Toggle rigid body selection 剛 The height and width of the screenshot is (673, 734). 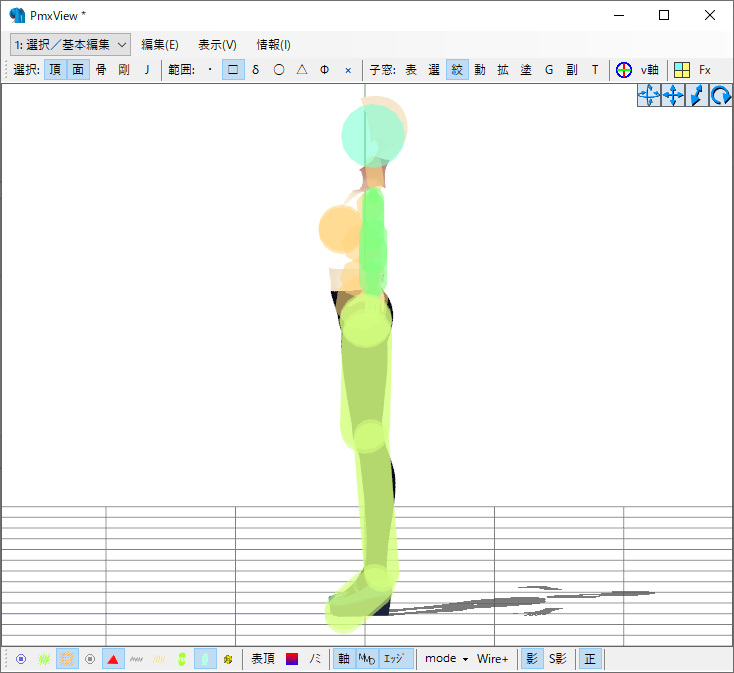(x=124, y=70)
